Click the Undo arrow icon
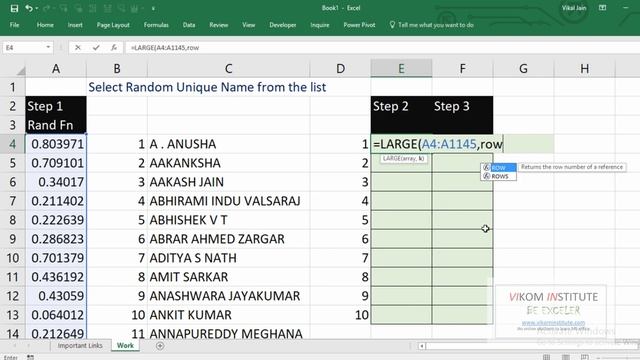Screen dimensions: 640x360 (x=28, y=8)
